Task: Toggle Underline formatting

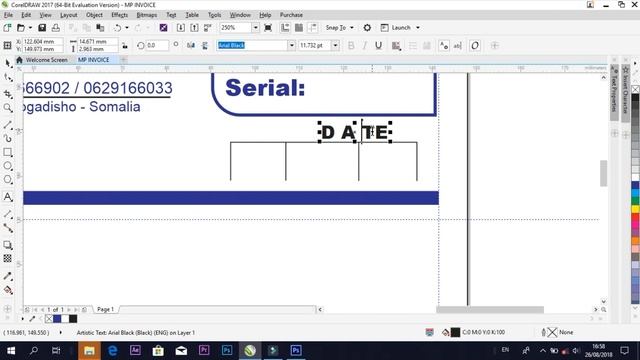Action: click(x=378, y=45)
